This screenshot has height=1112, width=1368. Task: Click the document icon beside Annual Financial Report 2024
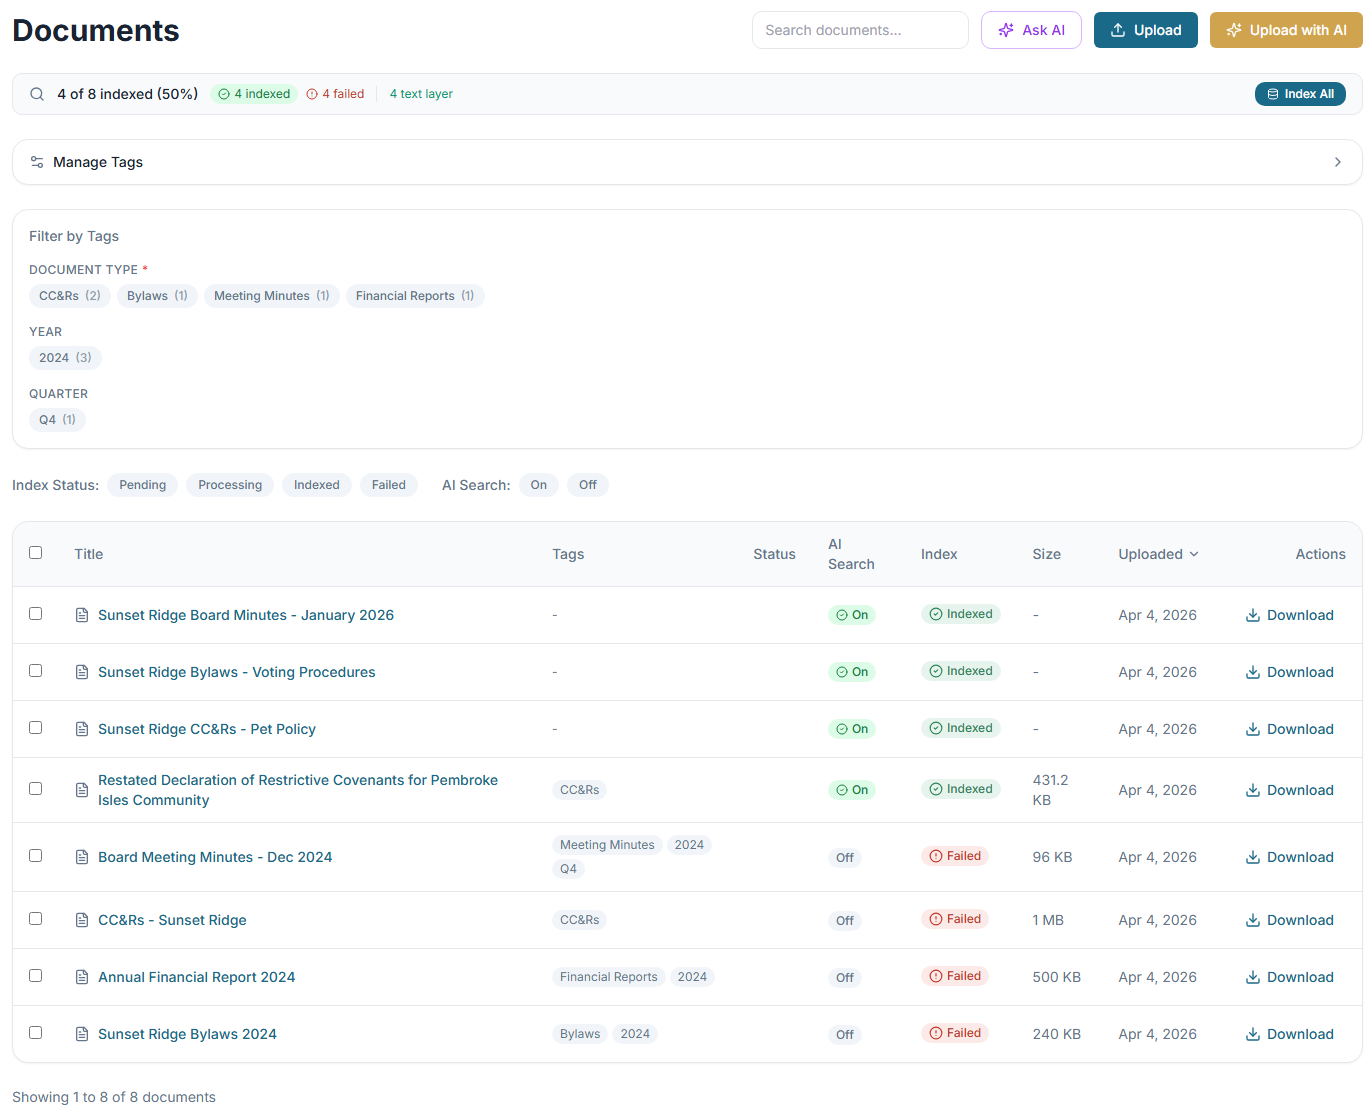(81, 976)
